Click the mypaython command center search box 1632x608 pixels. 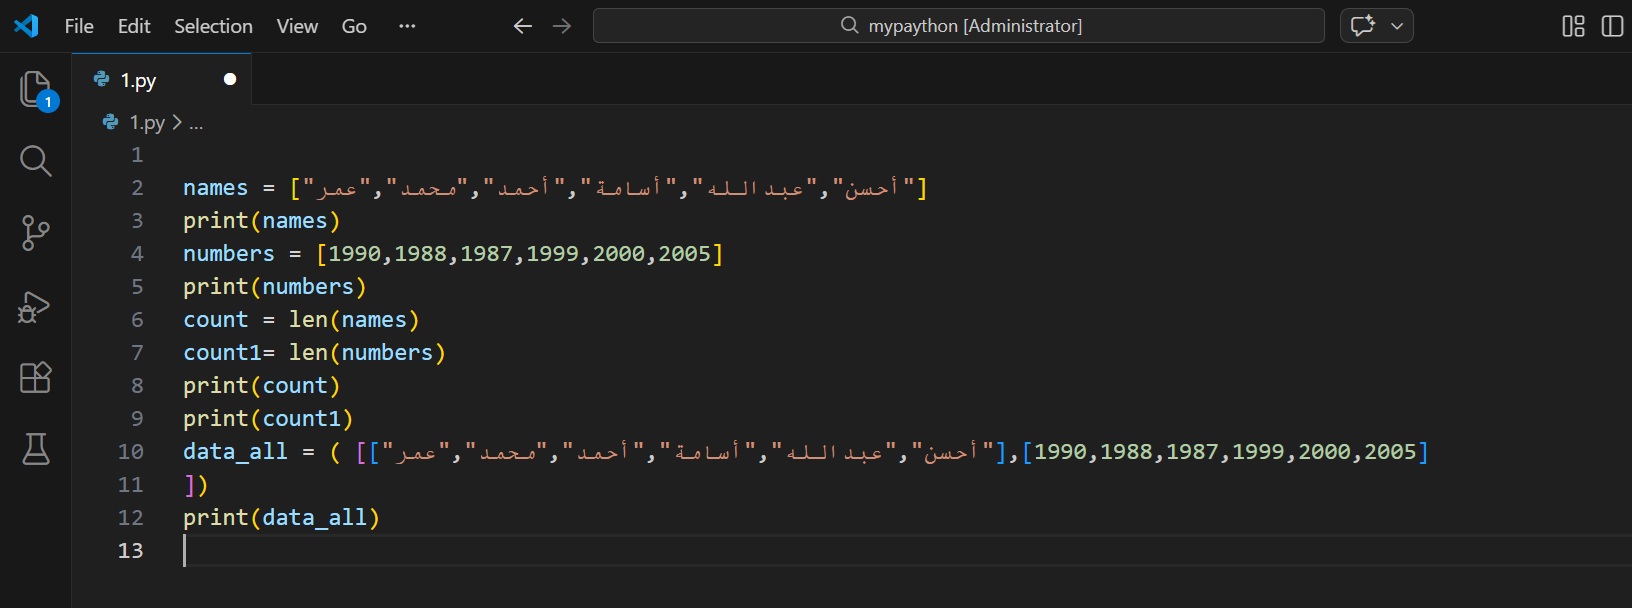click(x=958, y=26)
